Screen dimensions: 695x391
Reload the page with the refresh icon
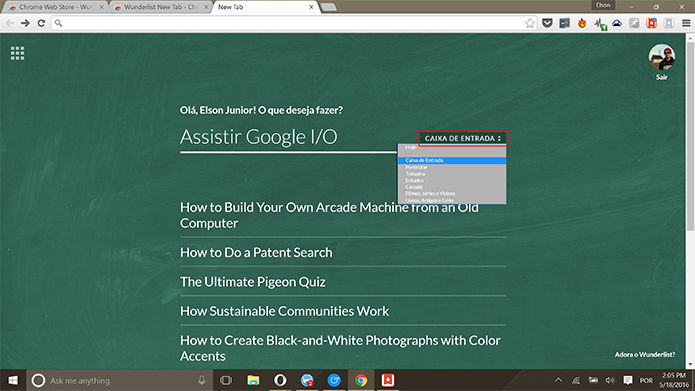coord(41,23)
